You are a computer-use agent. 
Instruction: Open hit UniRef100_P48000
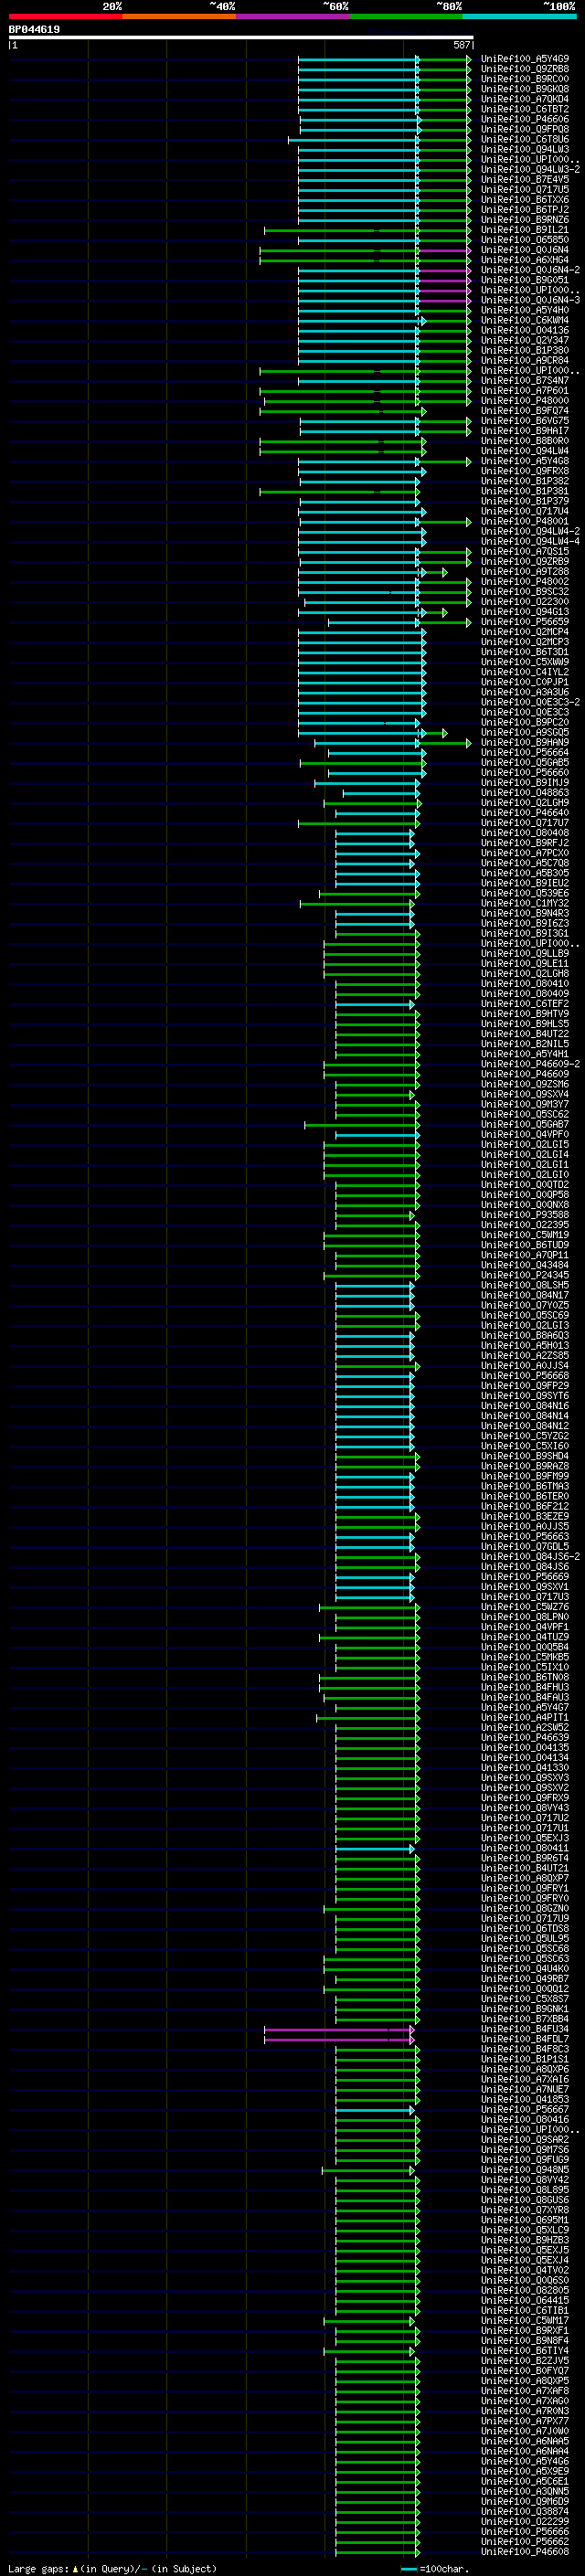pos(525,400)
